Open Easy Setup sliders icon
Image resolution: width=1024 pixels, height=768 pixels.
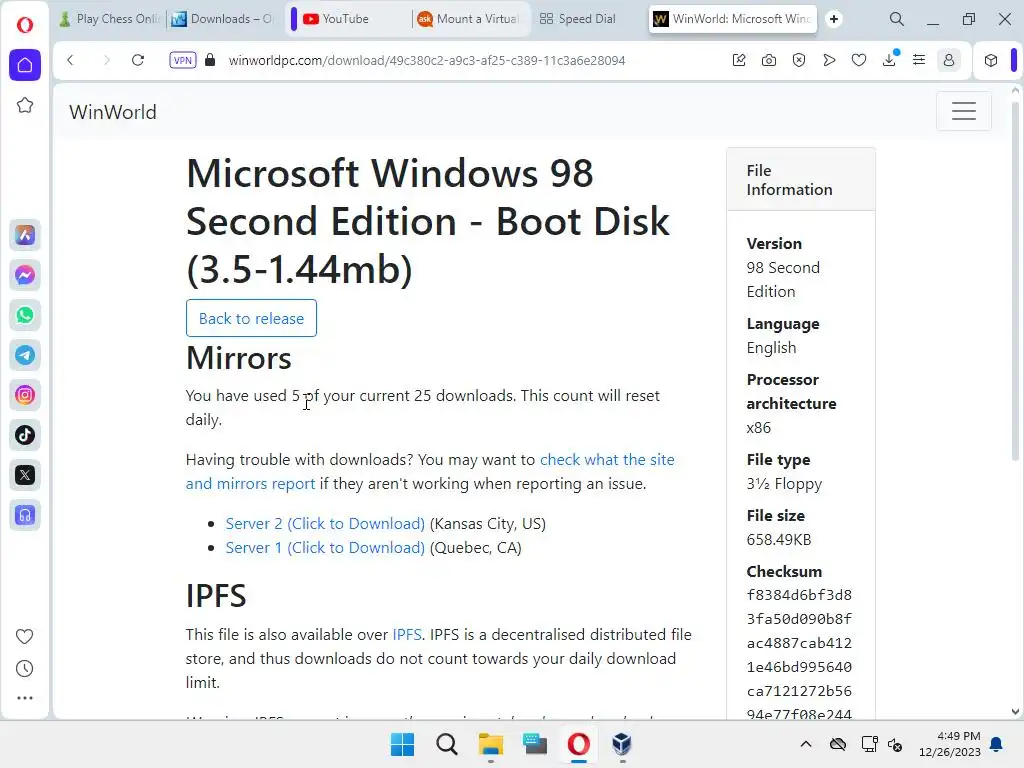919,60
